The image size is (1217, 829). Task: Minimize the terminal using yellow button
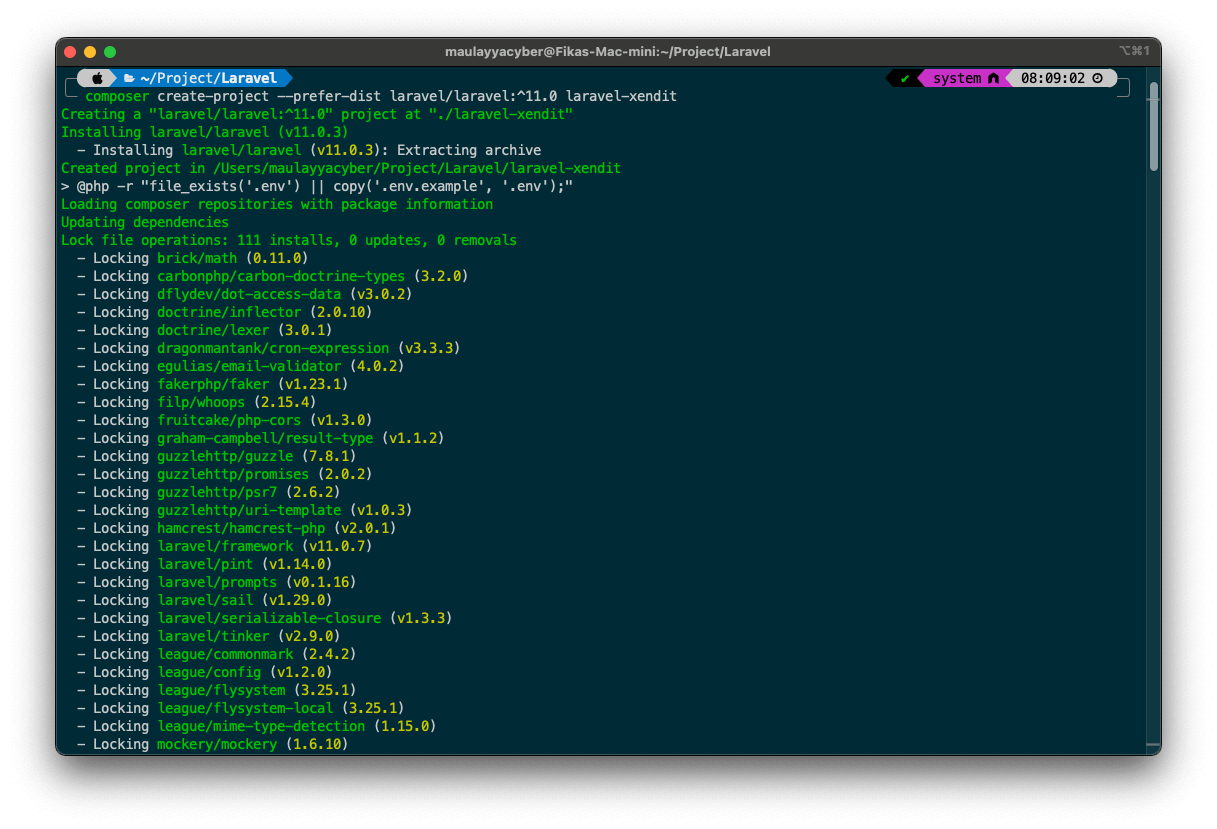tap(90, 51)
